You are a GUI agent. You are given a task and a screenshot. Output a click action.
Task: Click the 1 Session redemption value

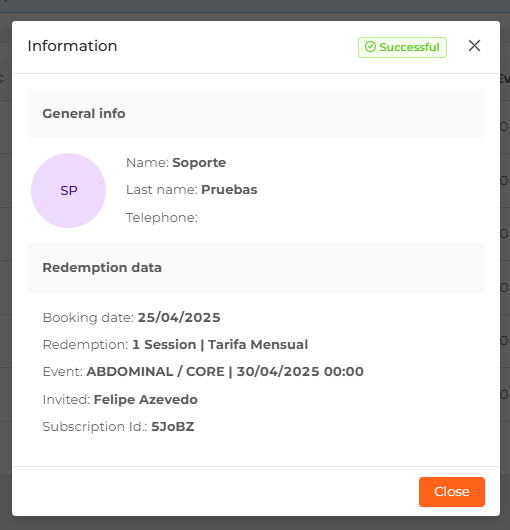pos(164,344)
